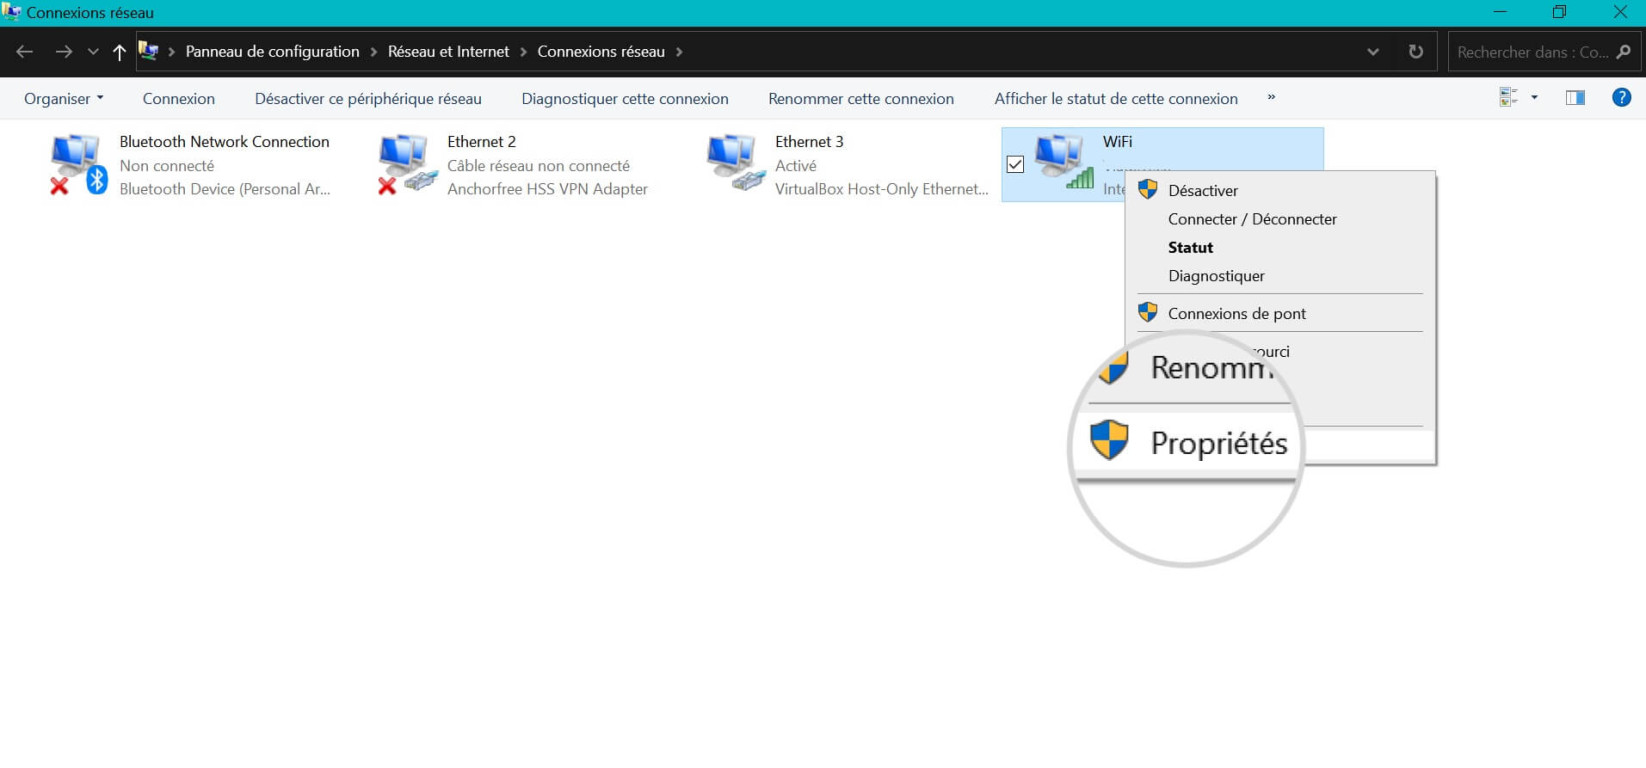Go back with the back arrow

click(25, 52)
